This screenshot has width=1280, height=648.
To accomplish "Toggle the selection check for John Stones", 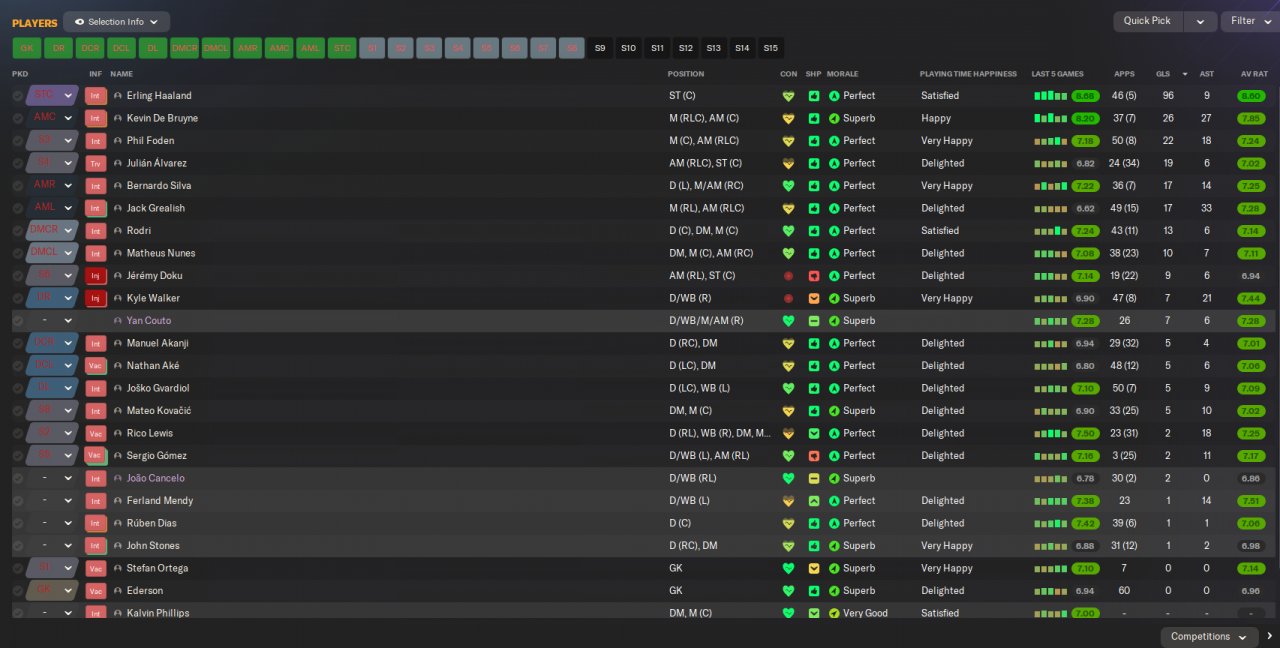I will click(x=18, y=546).
